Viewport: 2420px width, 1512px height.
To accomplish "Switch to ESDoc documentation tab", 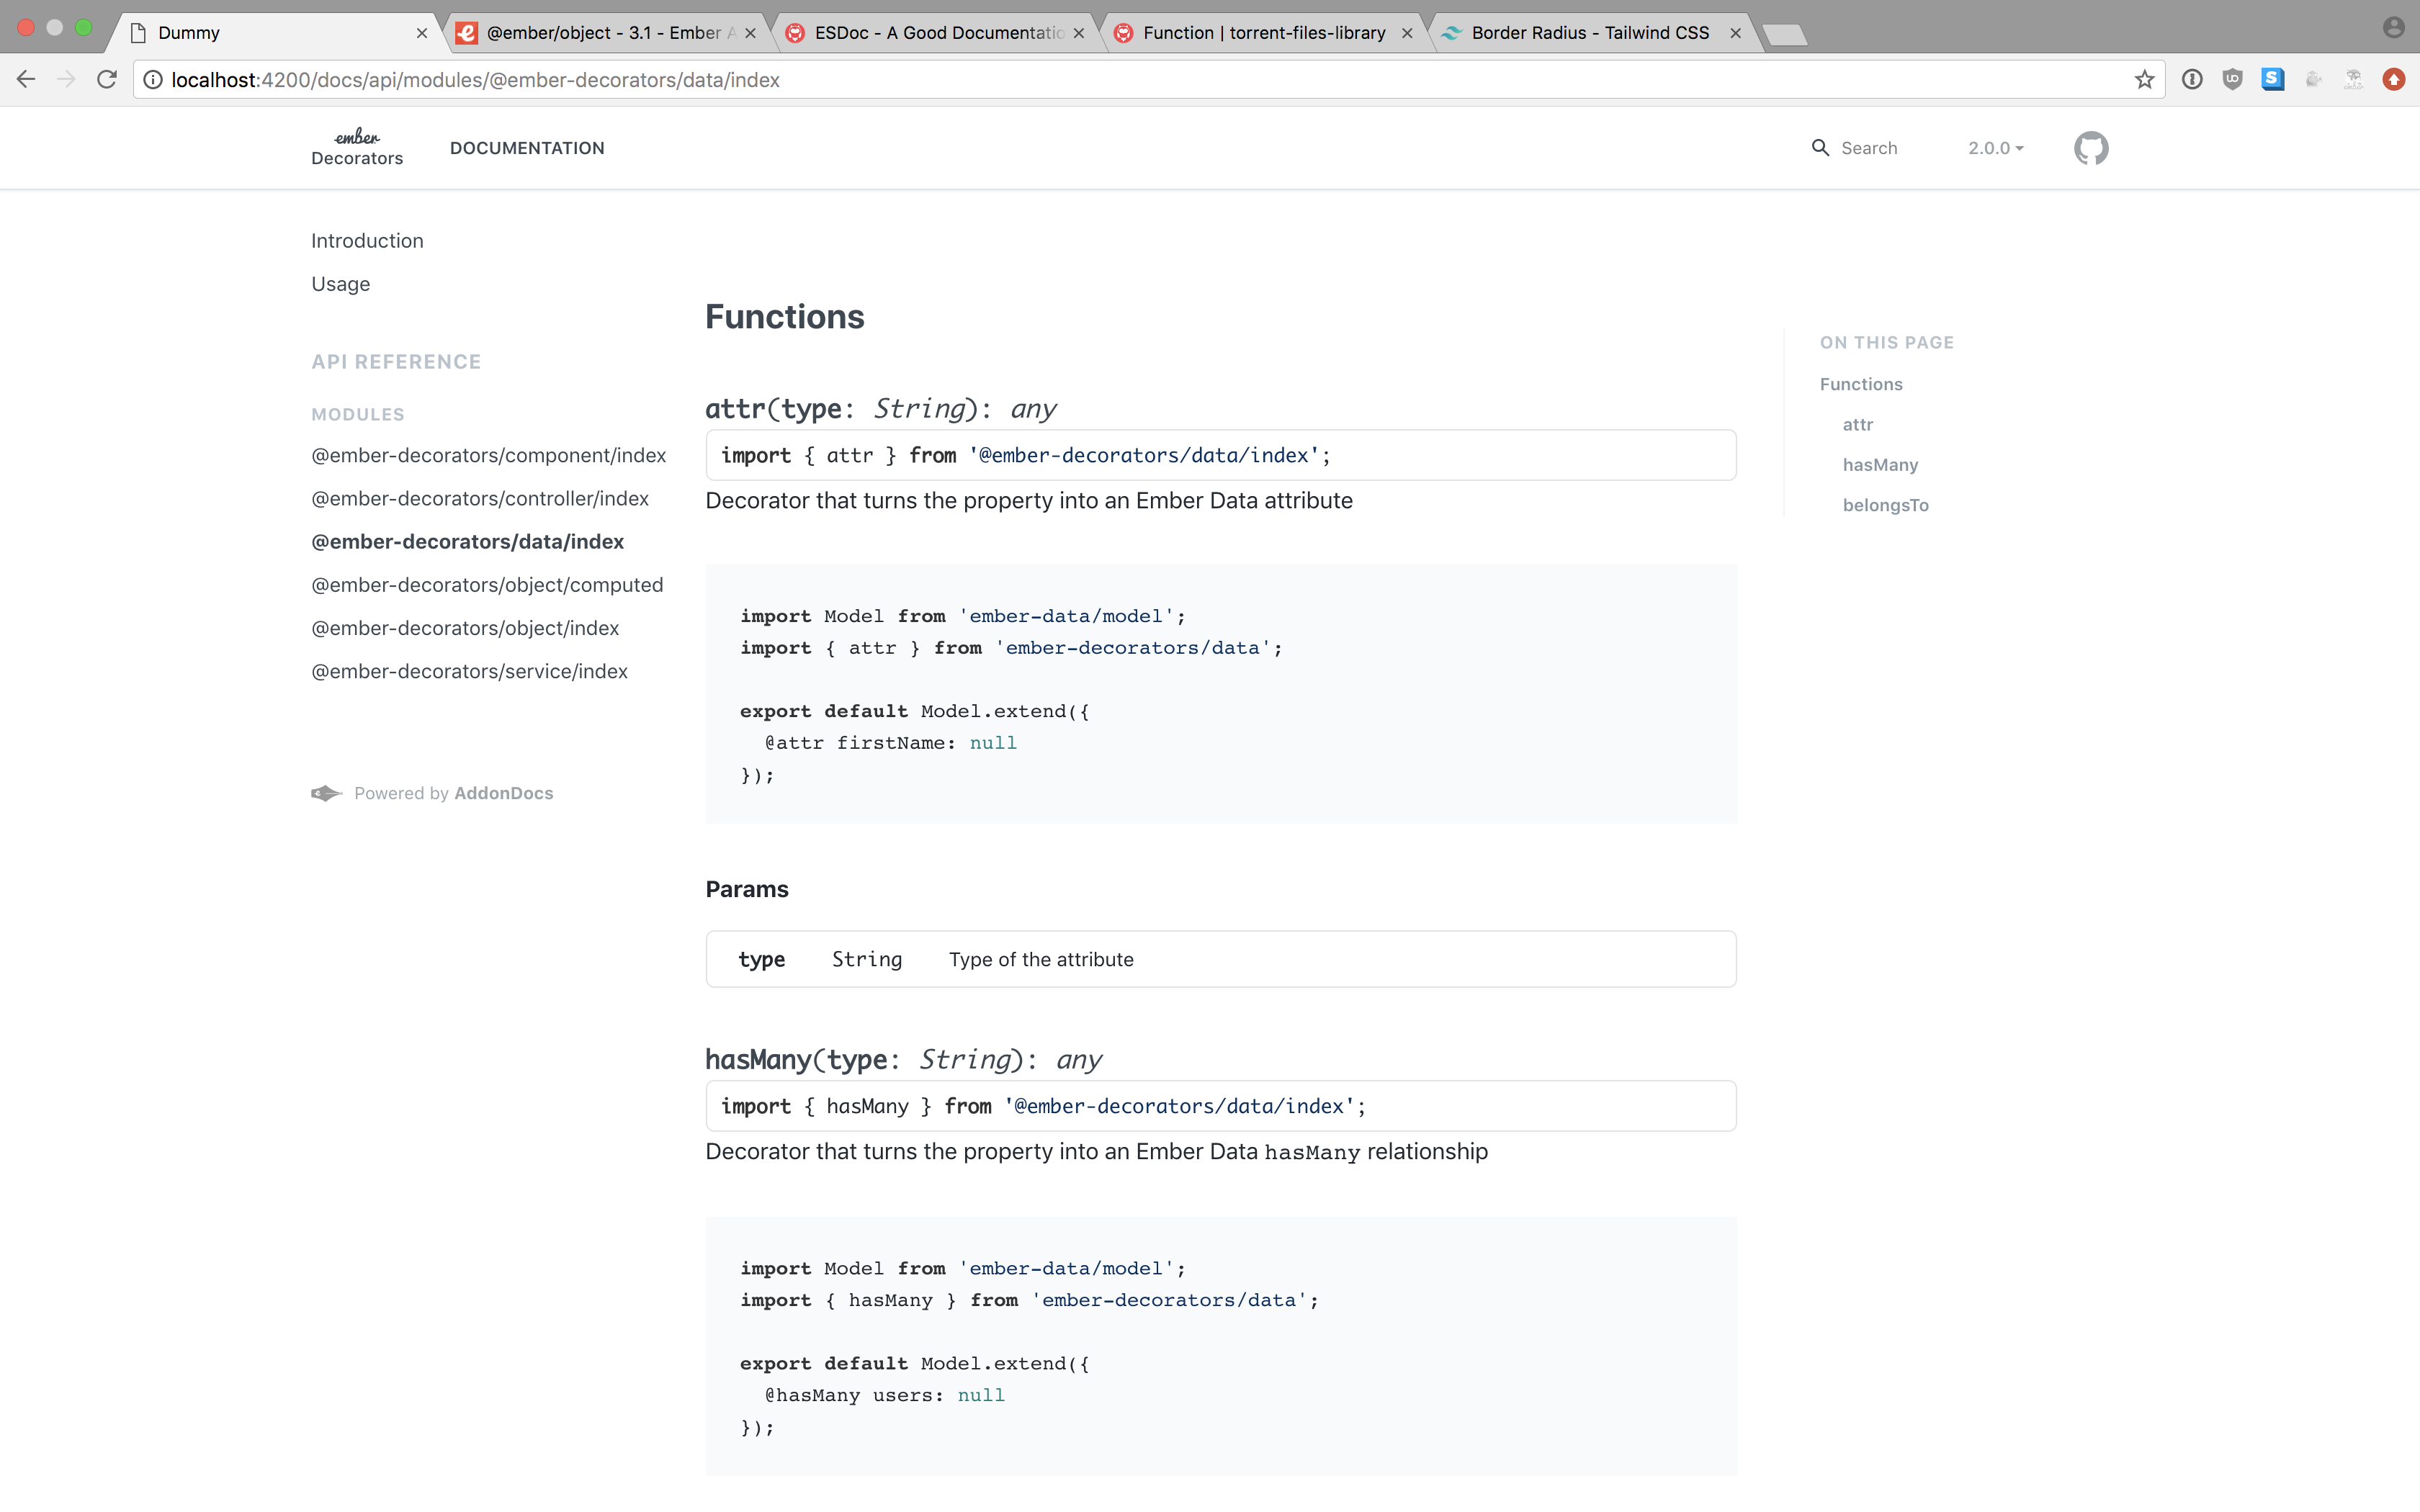I will coord(937,33).
